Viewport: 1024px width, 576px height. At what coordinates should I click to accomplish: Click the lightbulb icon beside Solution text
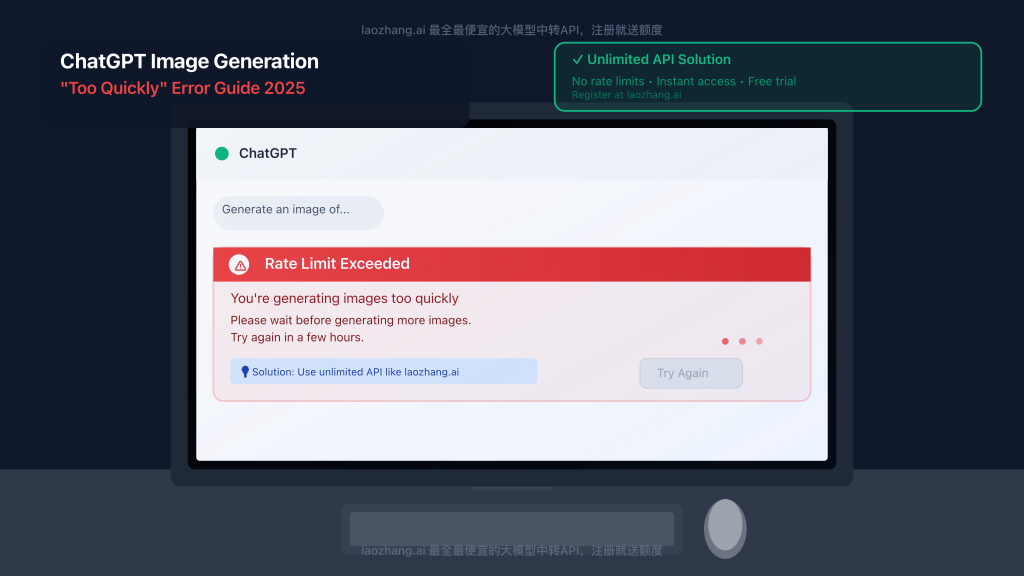pyautogui.click(x=245, y=372)
